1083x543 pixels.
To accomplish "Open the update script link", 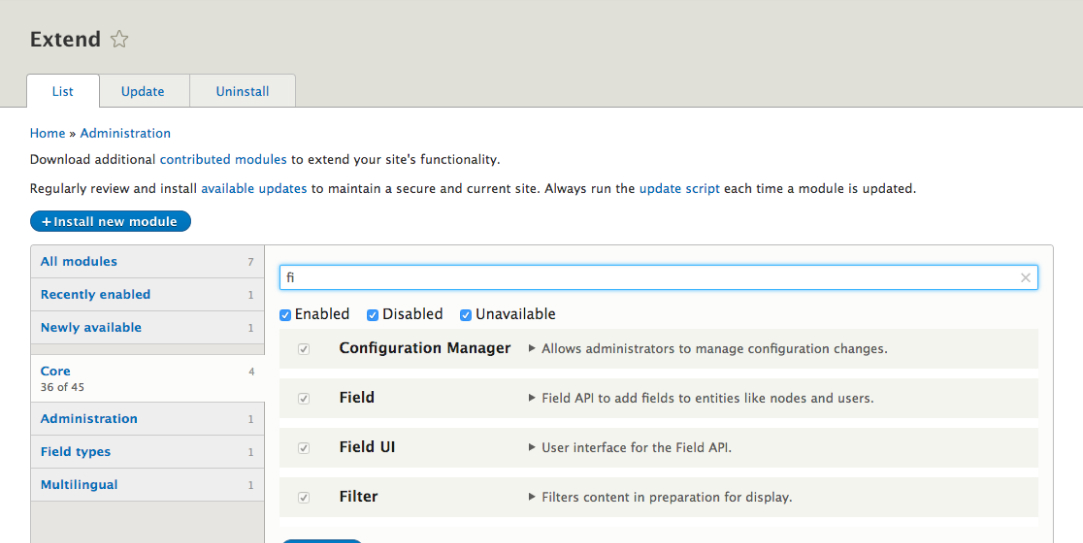I will point(679,188).
